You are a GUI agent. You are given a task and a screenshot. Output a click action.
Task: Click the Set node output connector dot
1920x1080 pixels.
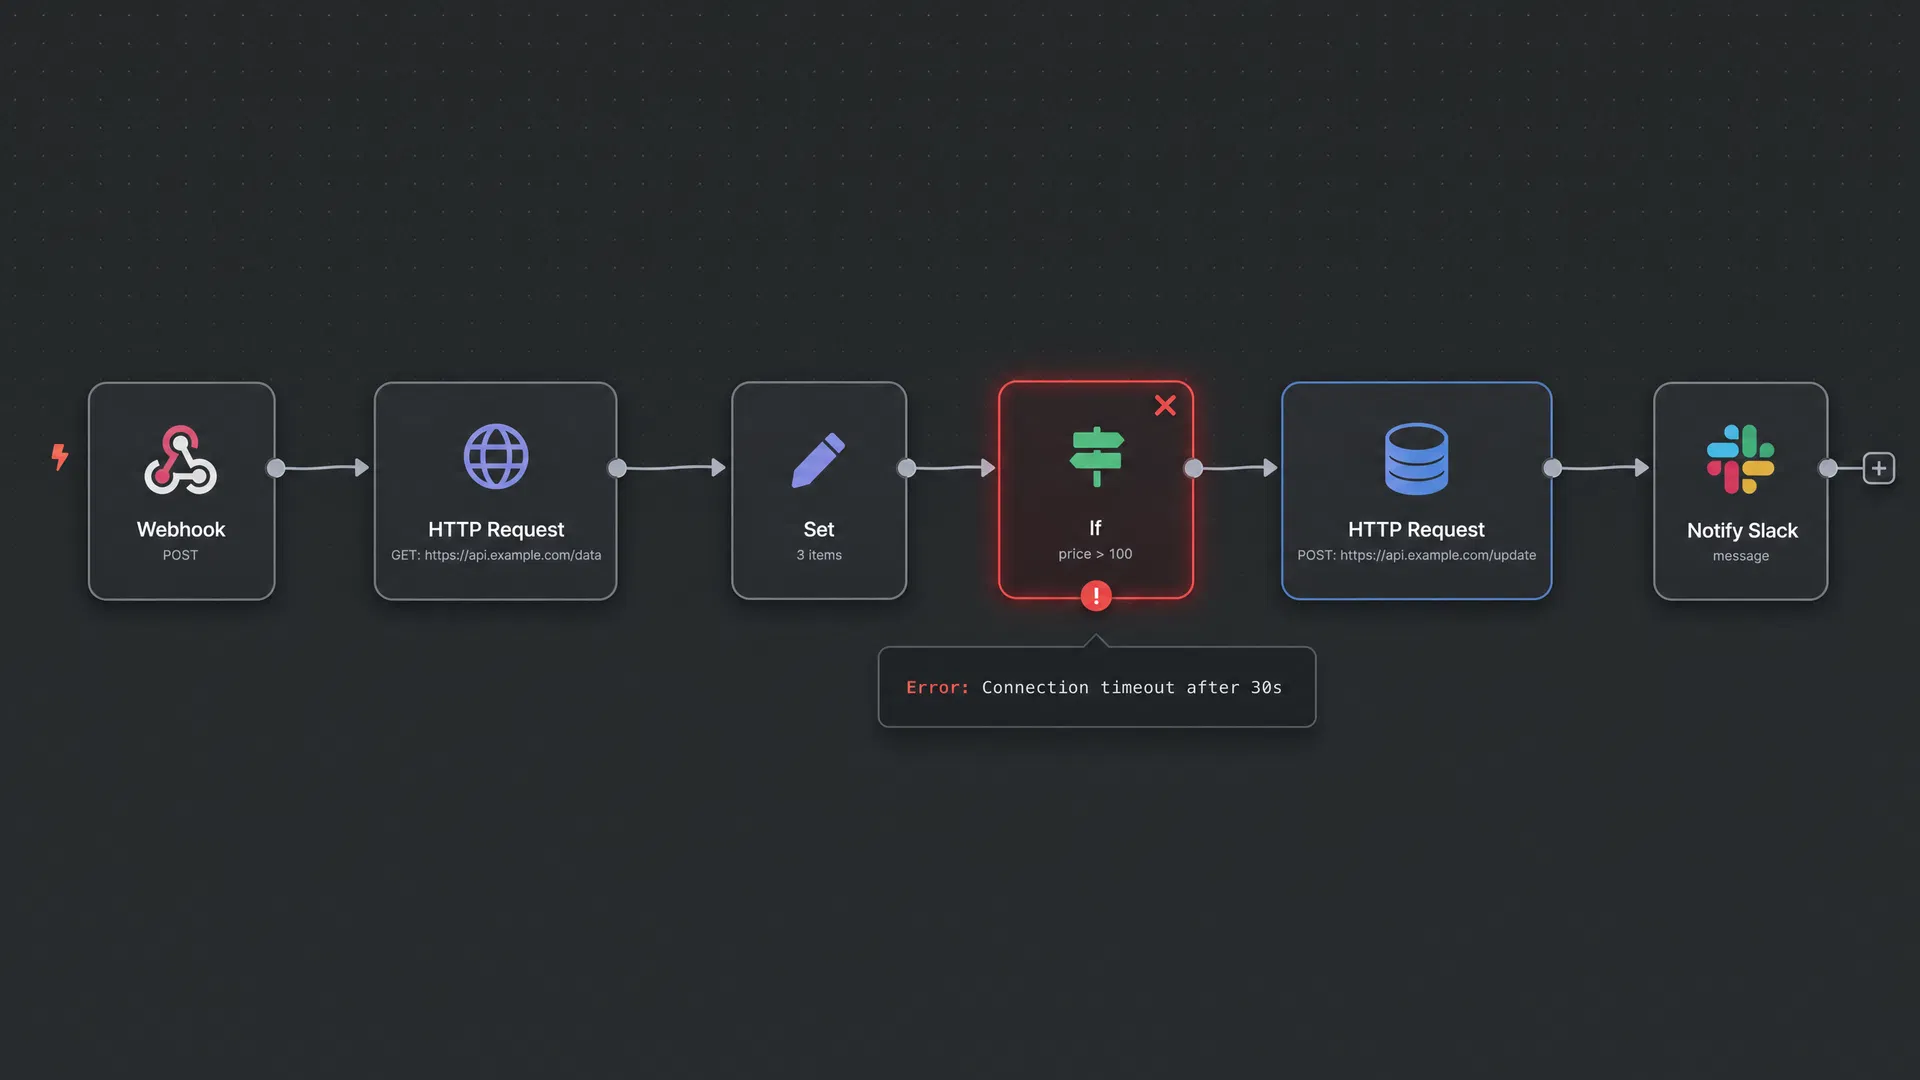(907, 468)
